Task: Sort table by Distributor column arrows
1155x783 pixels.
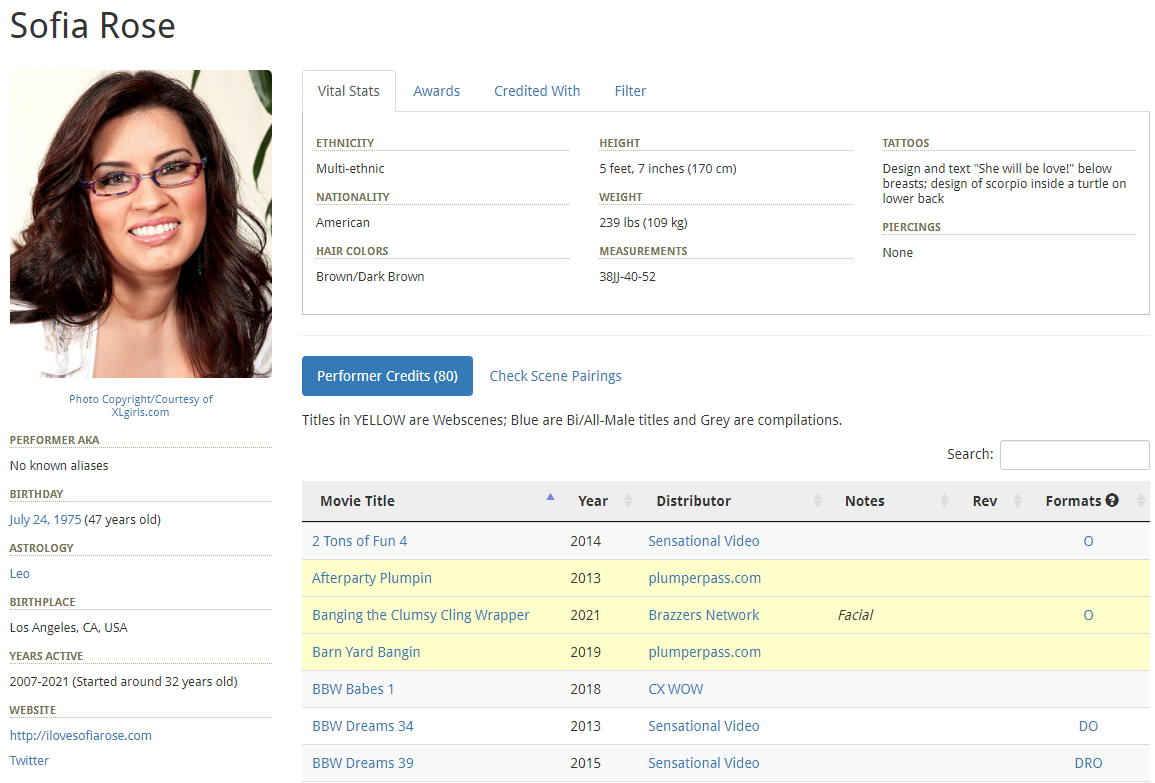Action: [817, 501]
